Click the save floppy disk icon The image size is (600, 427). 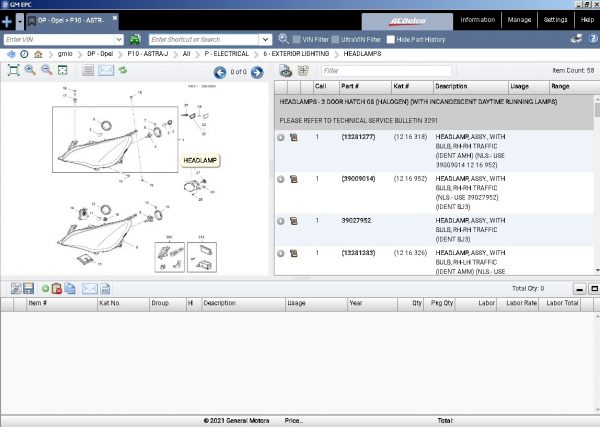click(29, 288)
